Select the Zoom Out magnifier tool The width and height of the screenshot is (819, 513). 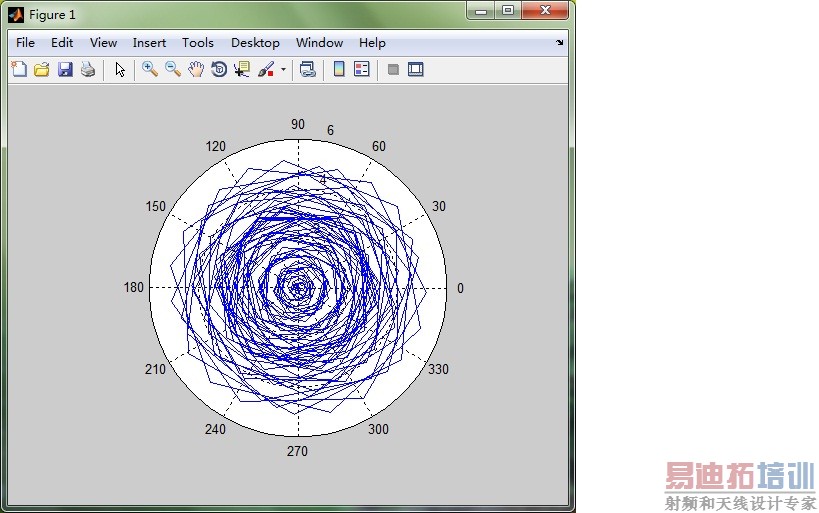[173, 69]
